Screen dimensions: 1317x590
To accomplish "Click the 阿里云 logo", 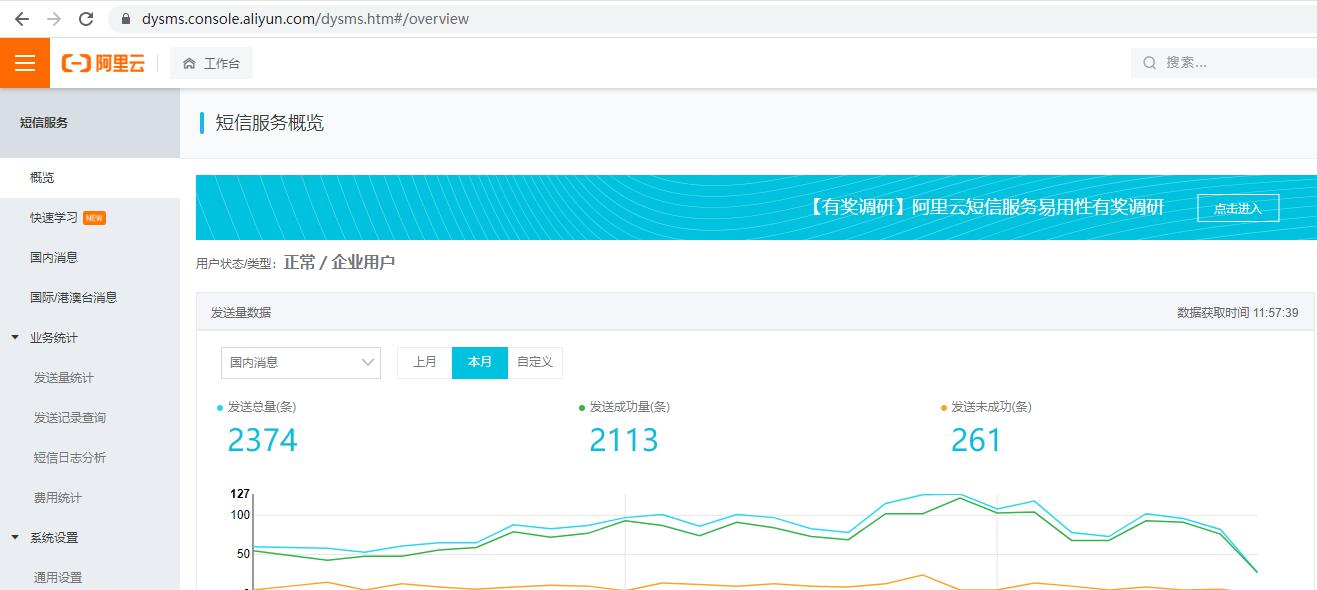I will (x=104, y=63).
